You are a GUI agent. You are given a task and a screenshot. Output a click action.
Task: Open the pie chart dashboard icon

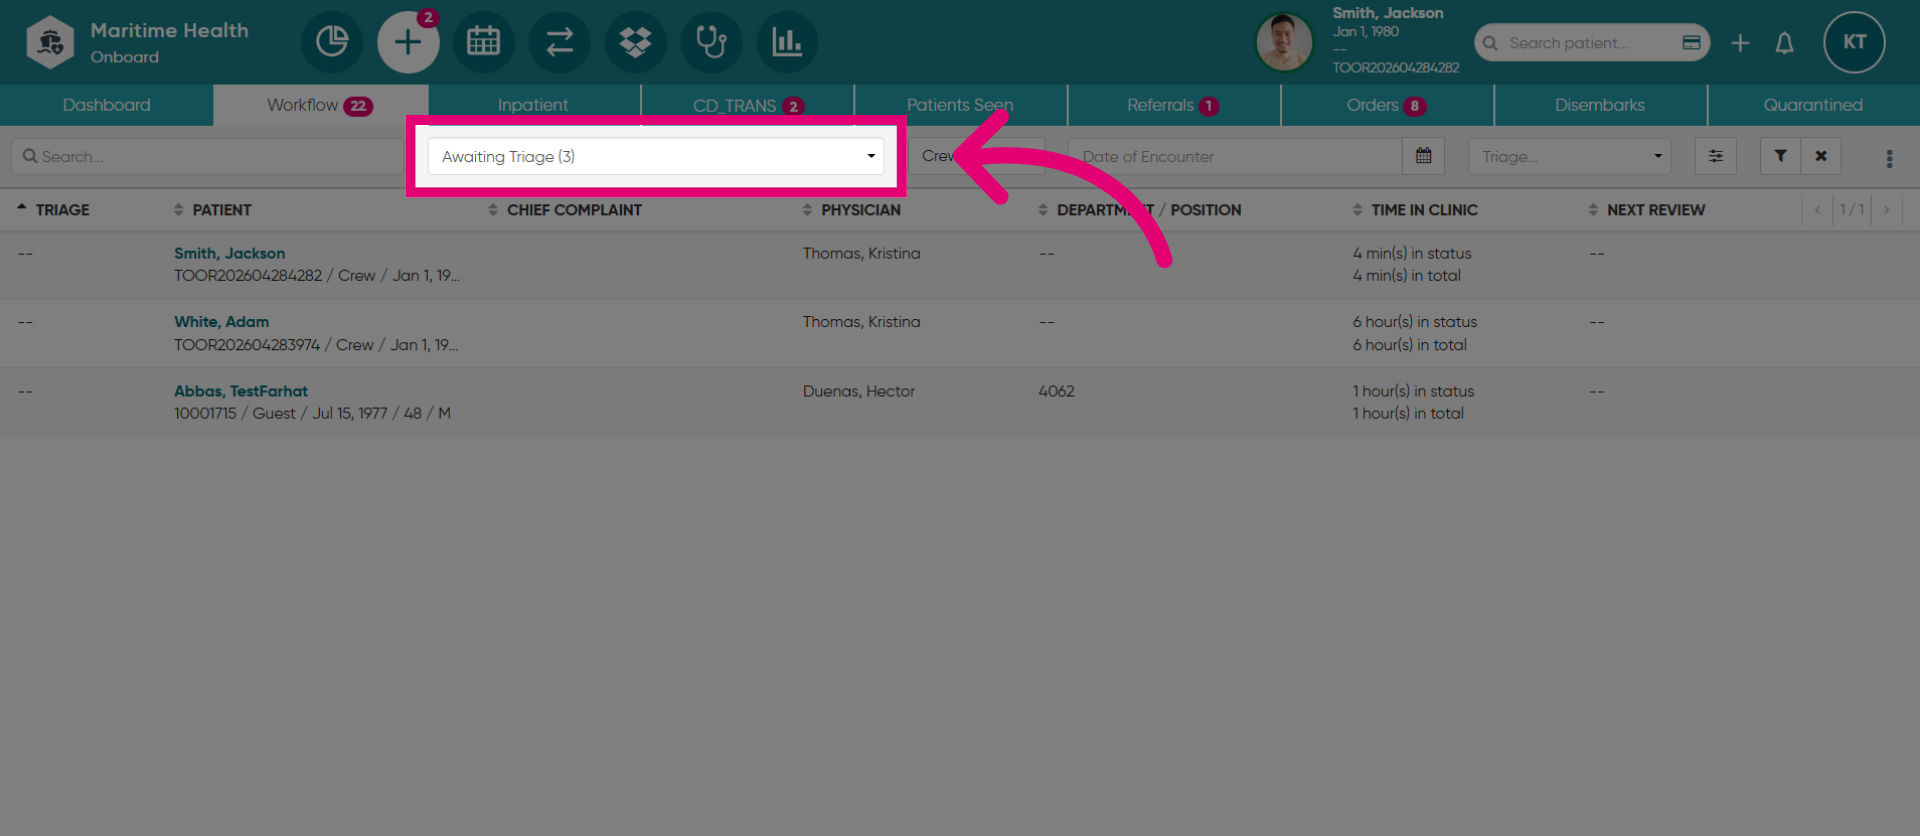pyautogui.click(x=332, y=42)
